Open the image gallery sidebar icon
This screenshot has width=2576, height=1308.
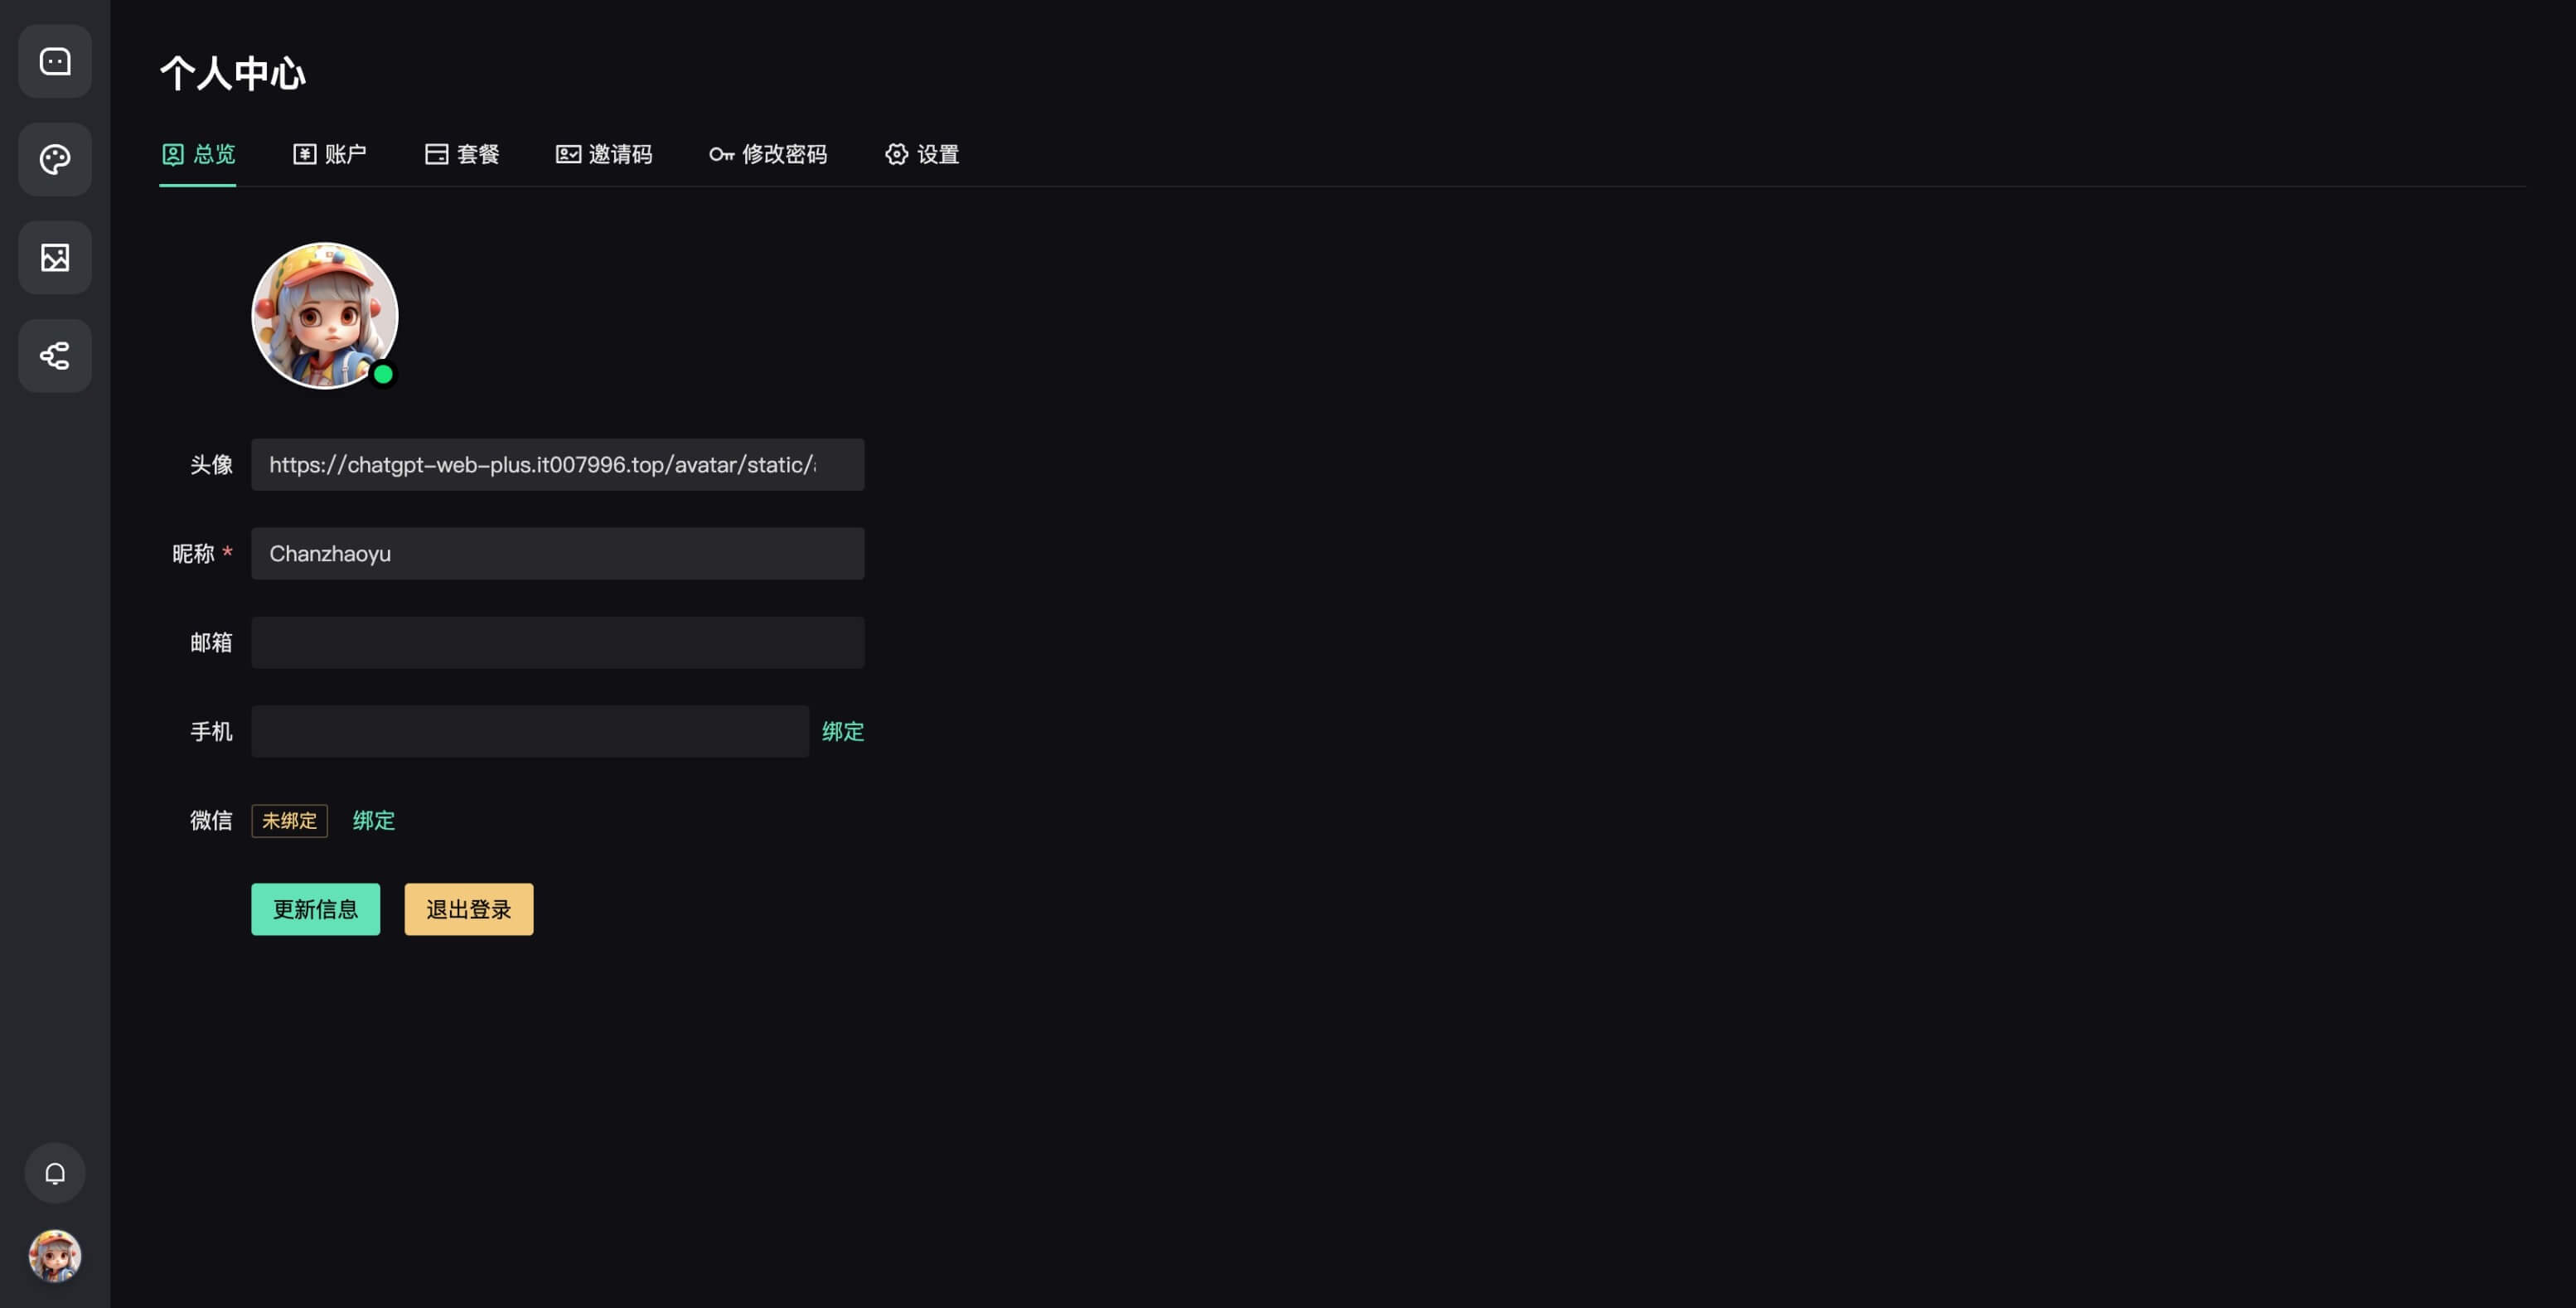click(55, 258)
